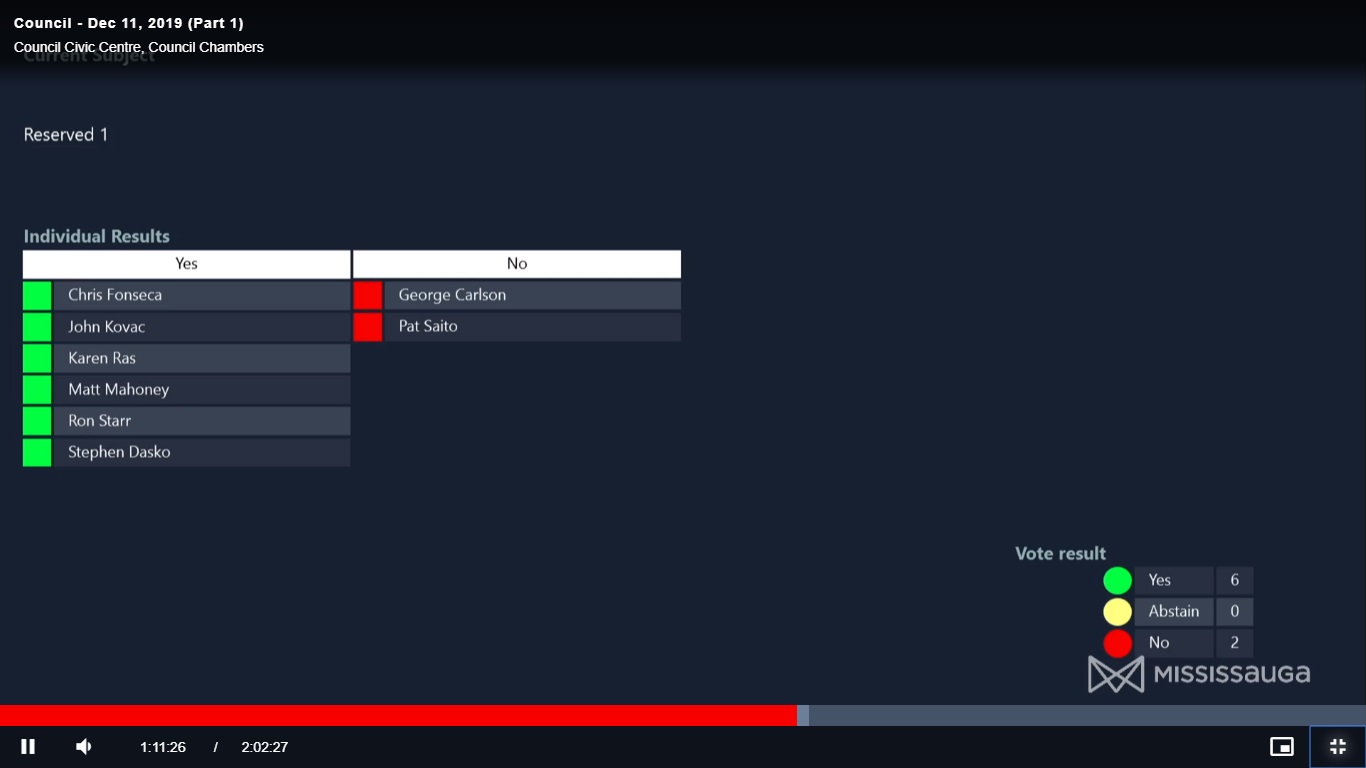1366x768 pixels.
Task: Click green square beside Stephen Dasko
Action: click(37, 452)
